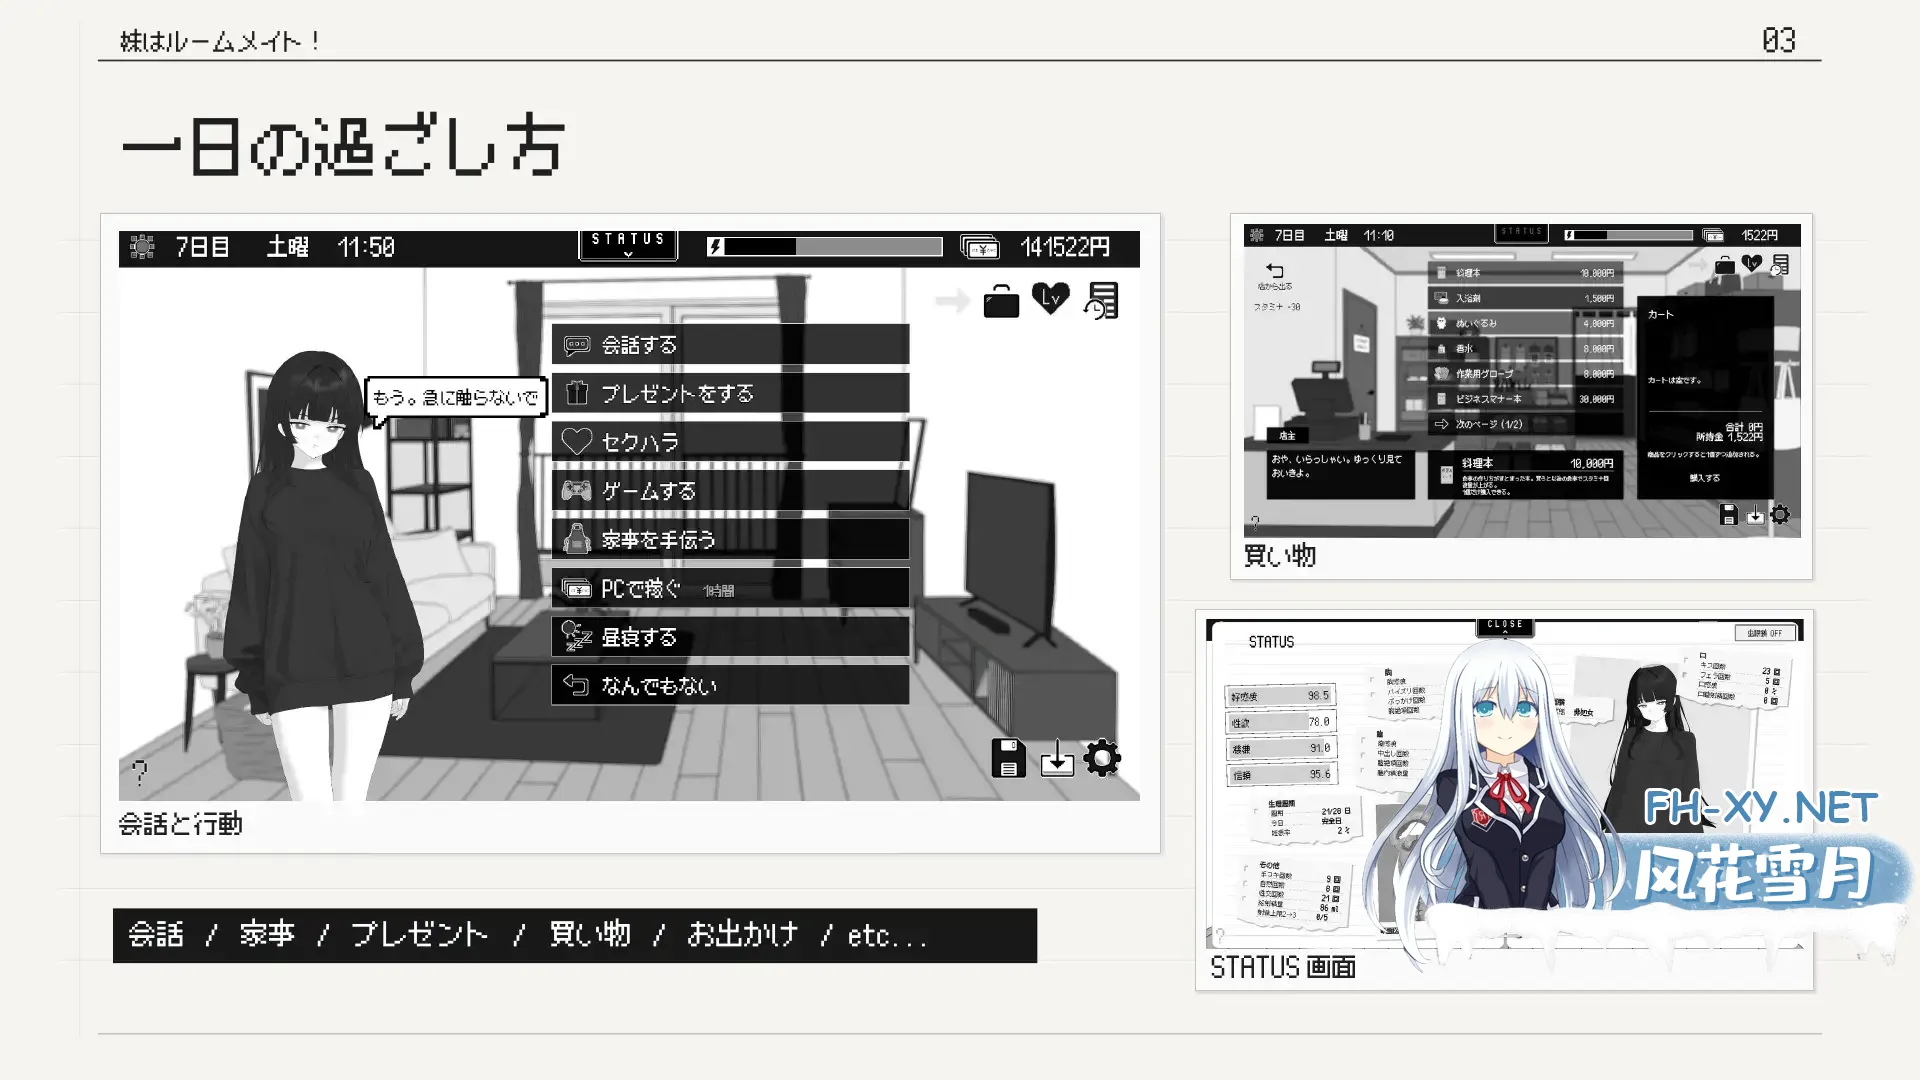Open settings gear in main scene
Viewport: 1920px width, 1080px height.
click(x=1102, y=757)
